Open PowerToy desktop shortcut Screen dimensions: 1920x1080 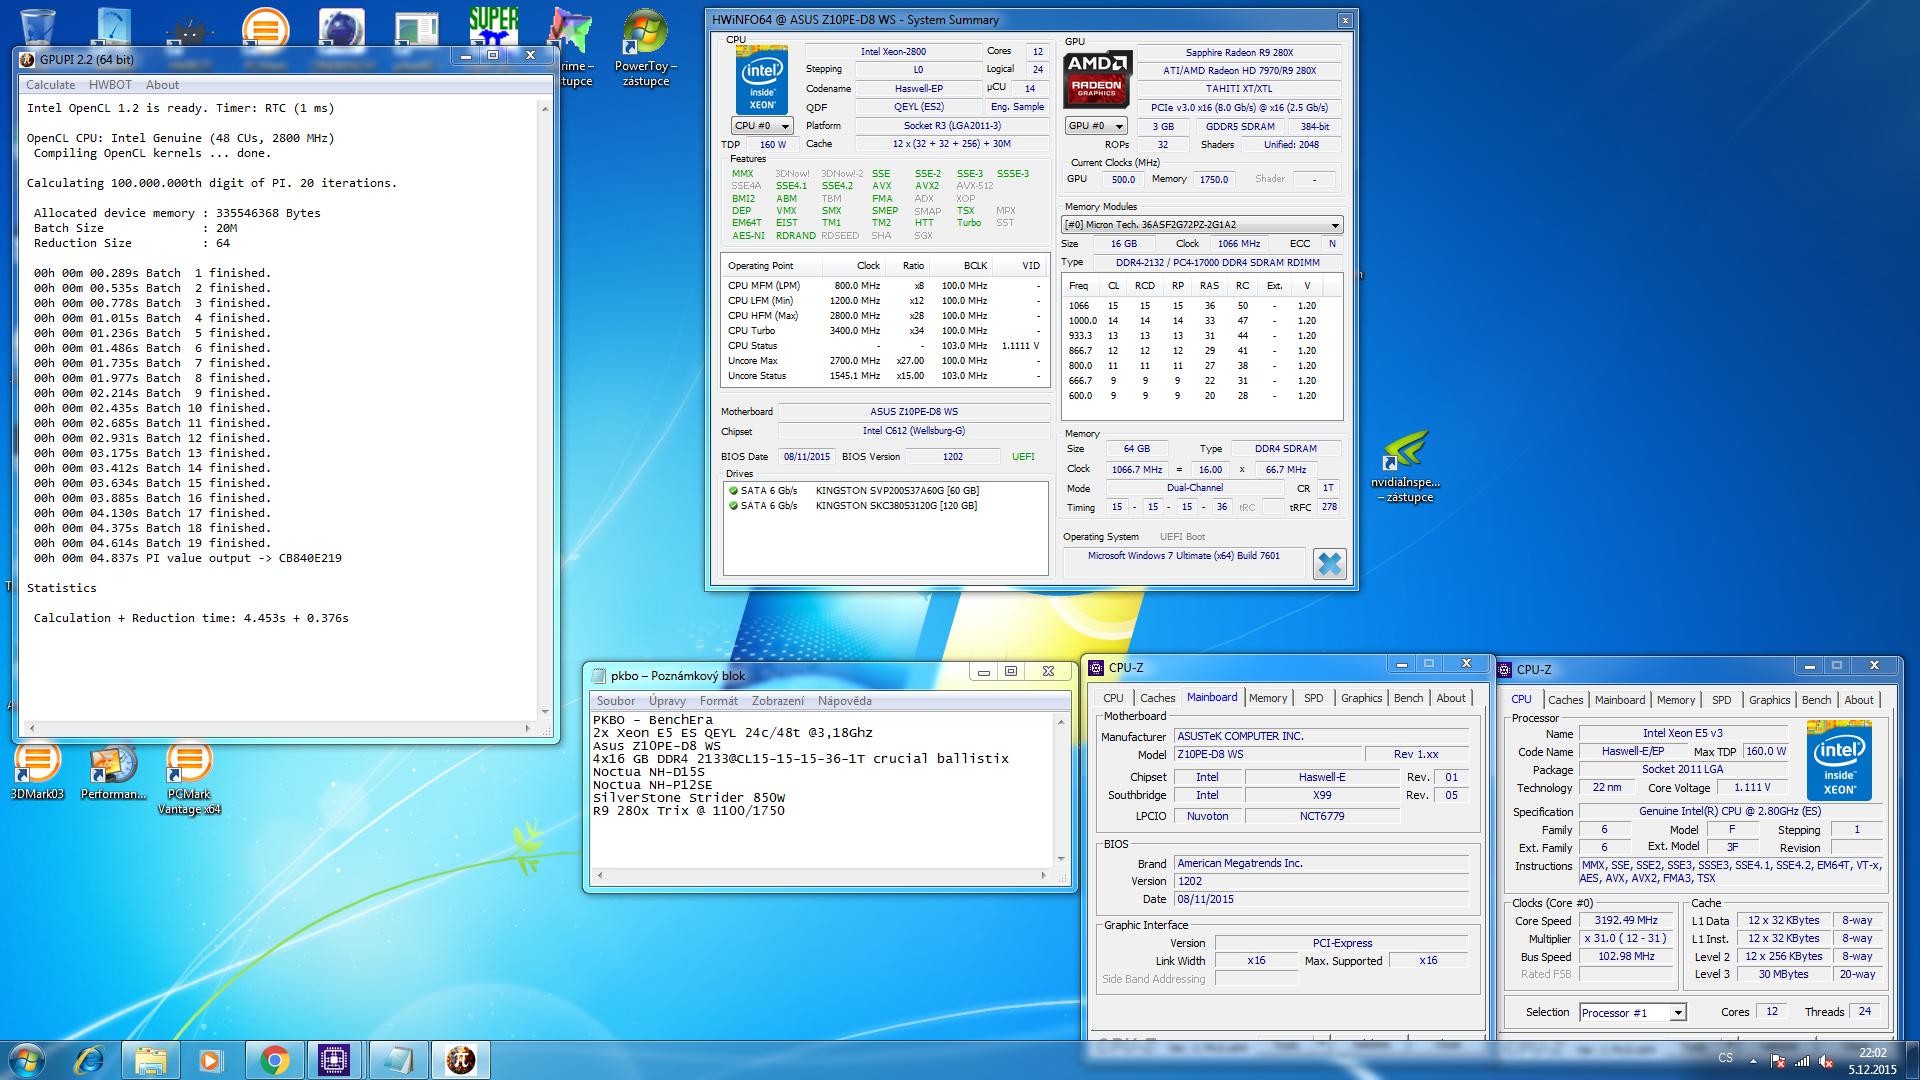[x=645, y=48]
